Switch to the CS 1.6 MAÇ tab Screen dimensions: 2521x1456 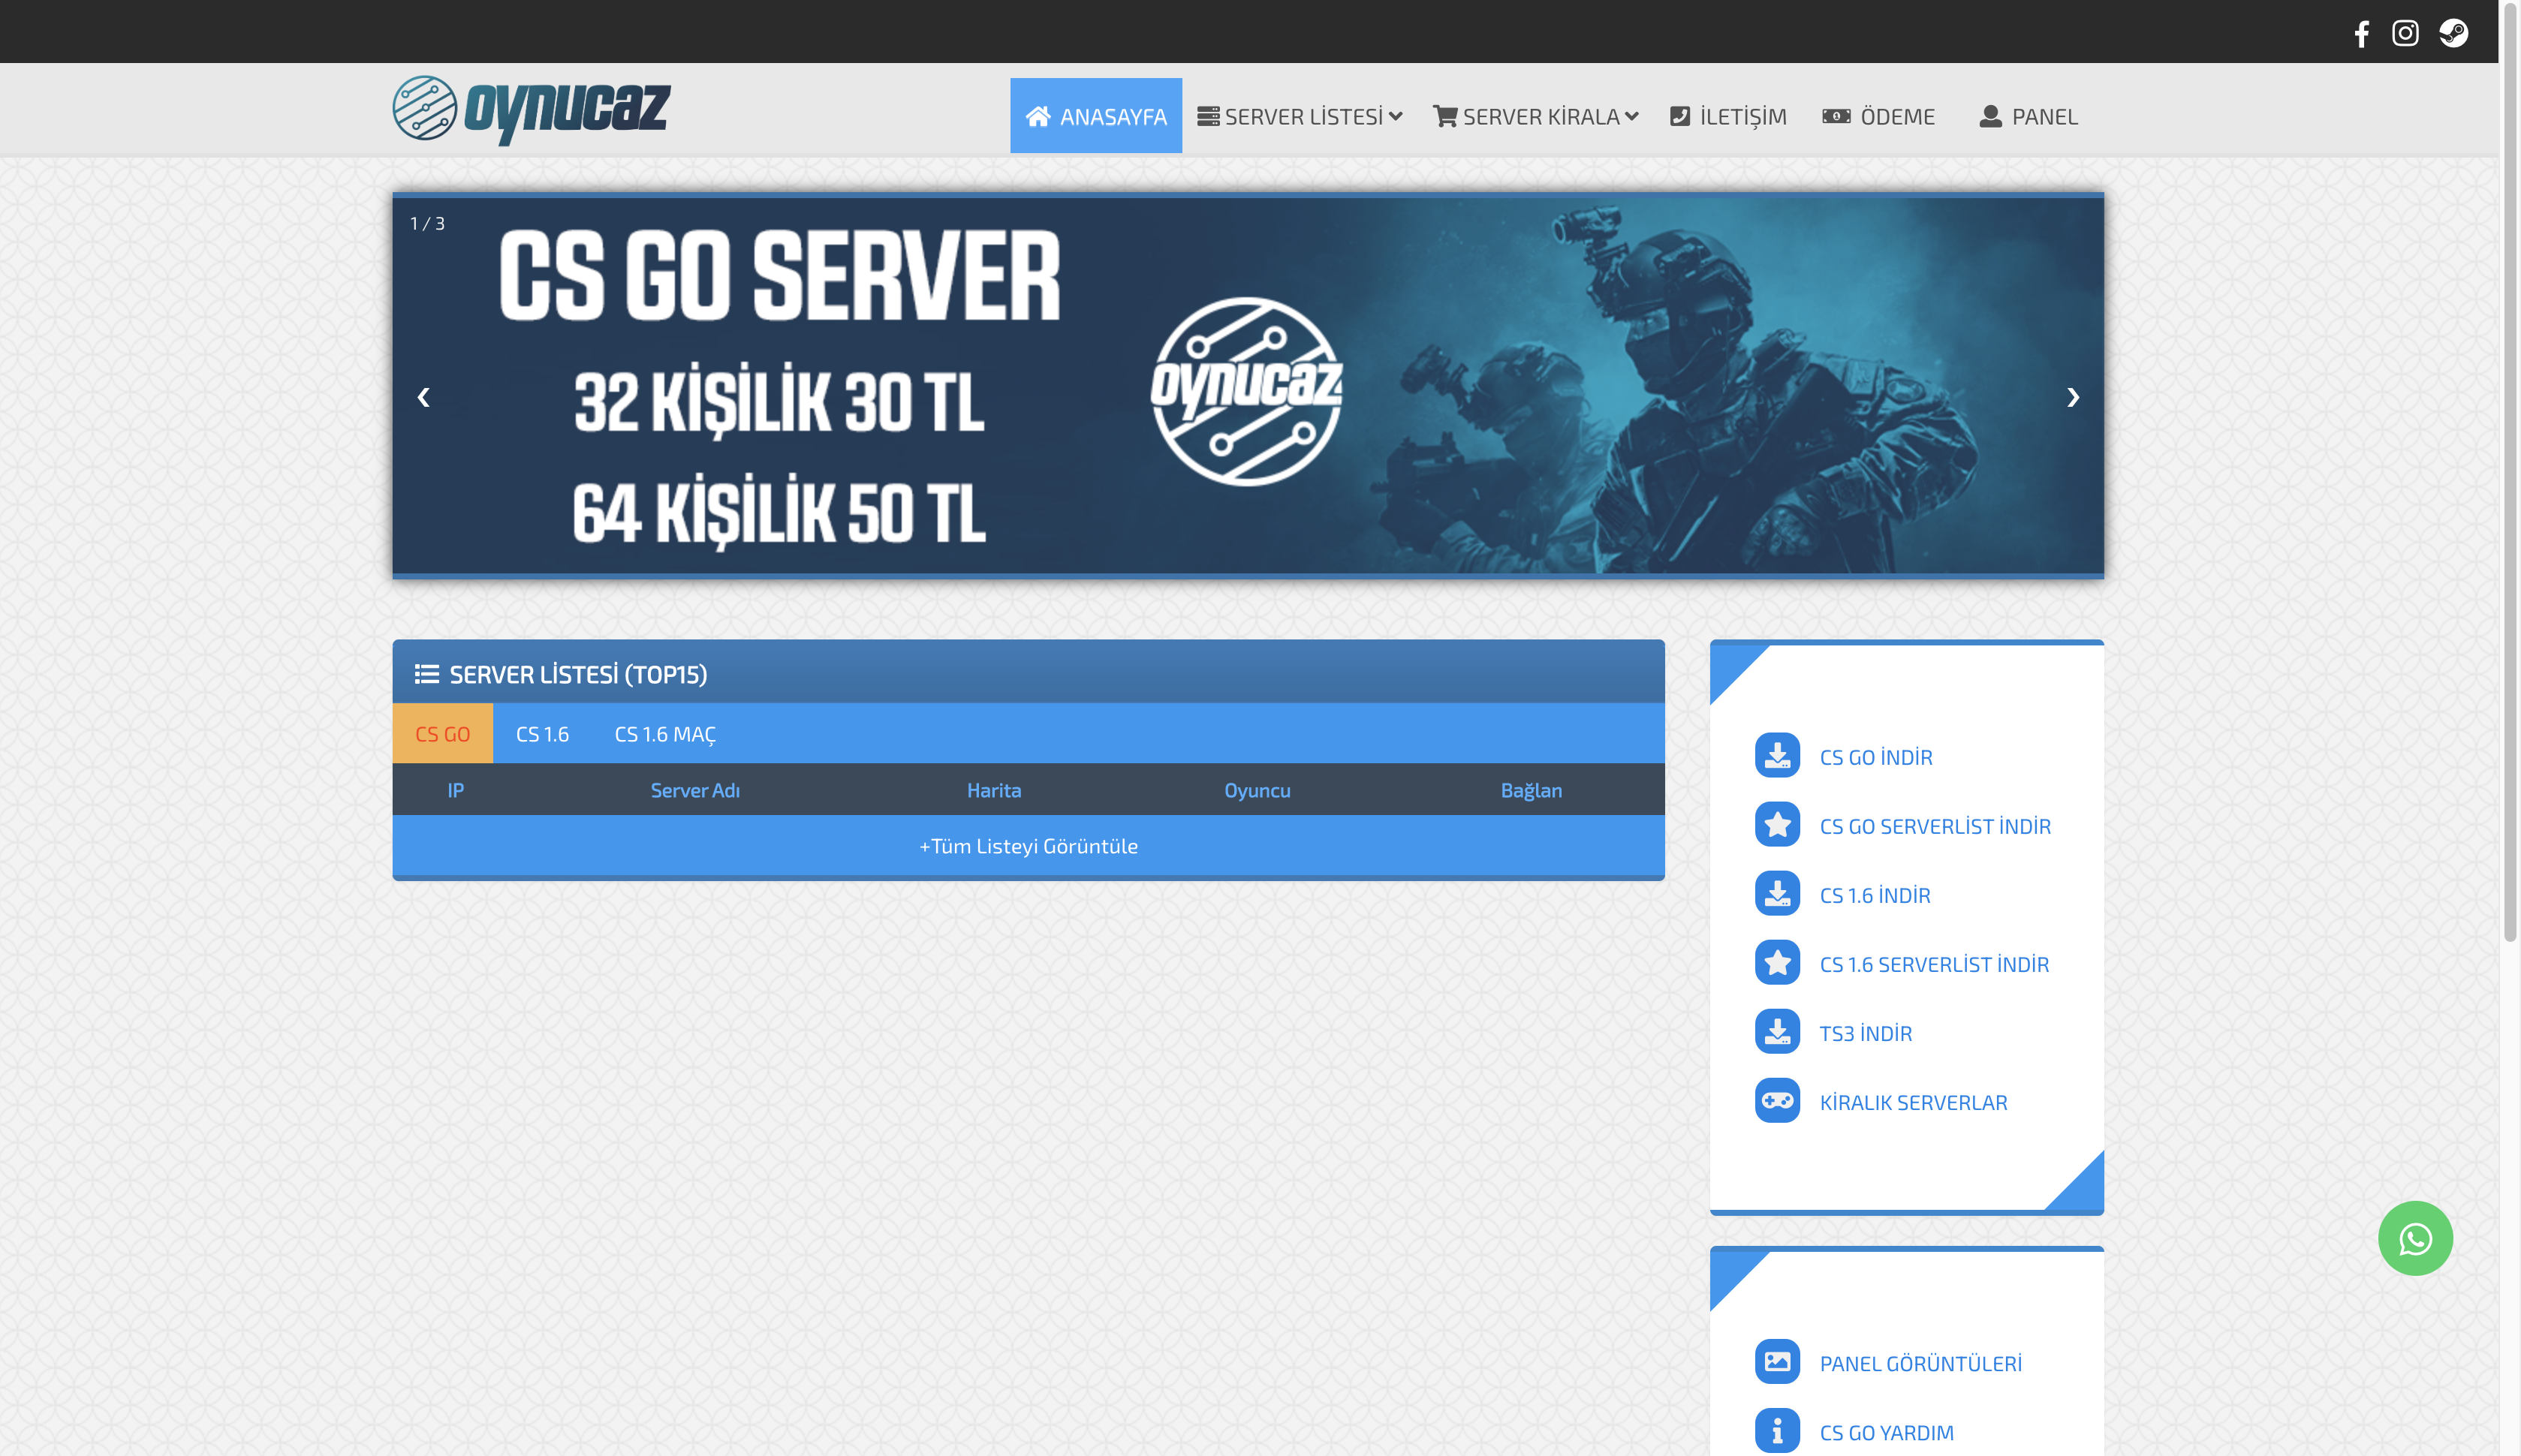tap(665, 734)
